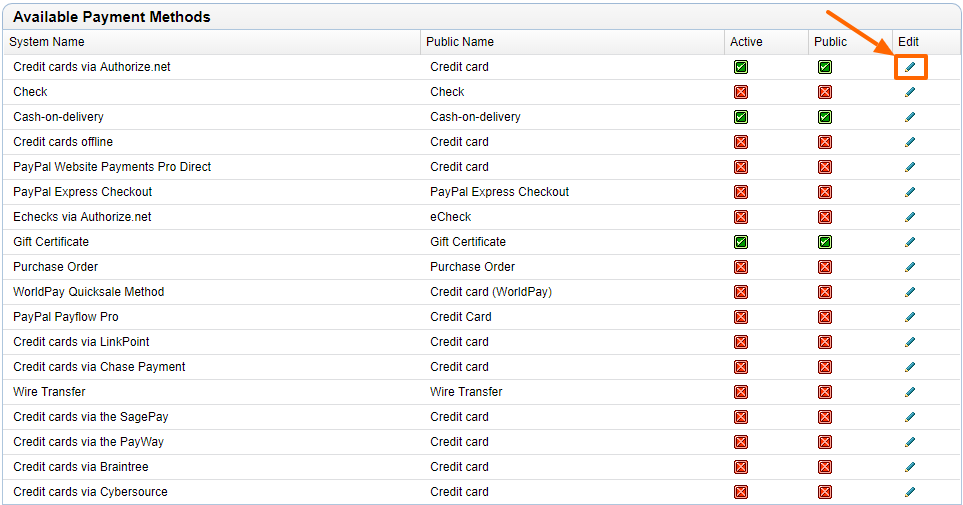Viewport: 963px width, 505px height.
Task: Toggle the Active status for Wire Transfer
Action: coord(741,392)
